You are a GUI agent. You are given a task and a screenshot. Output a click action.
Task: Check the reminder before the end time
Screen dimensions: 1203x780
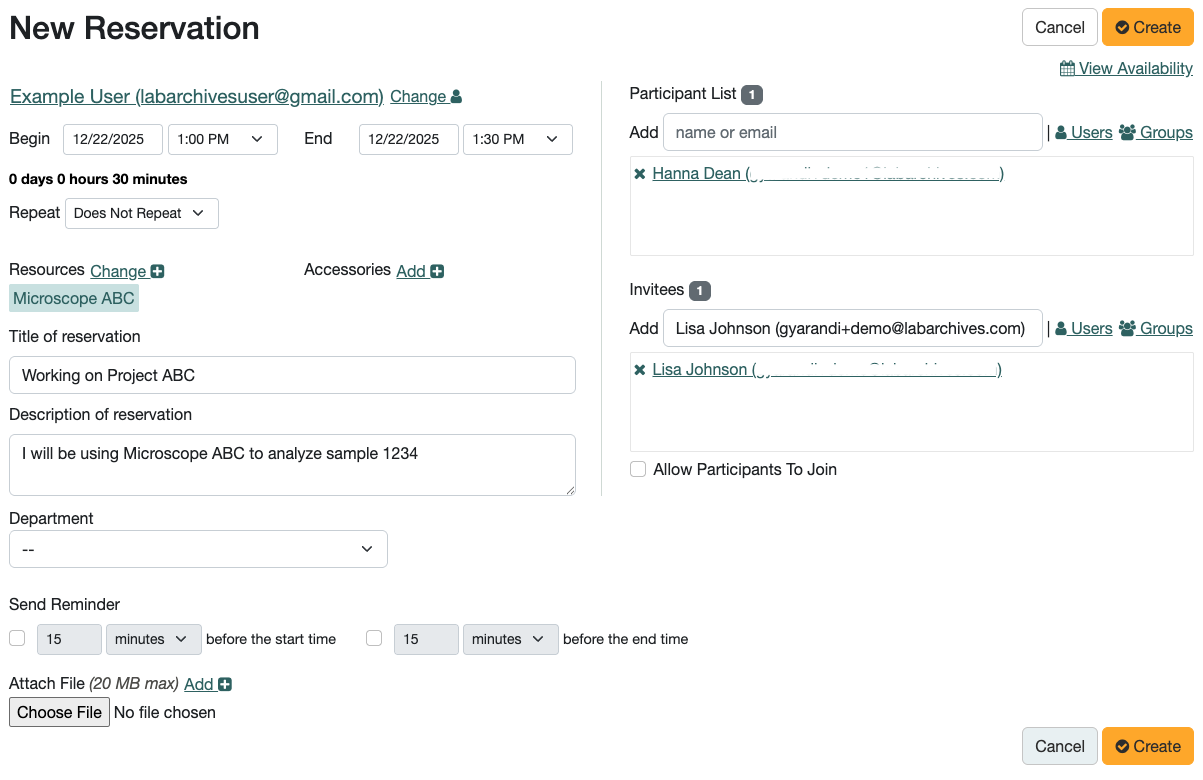(374, 639)
